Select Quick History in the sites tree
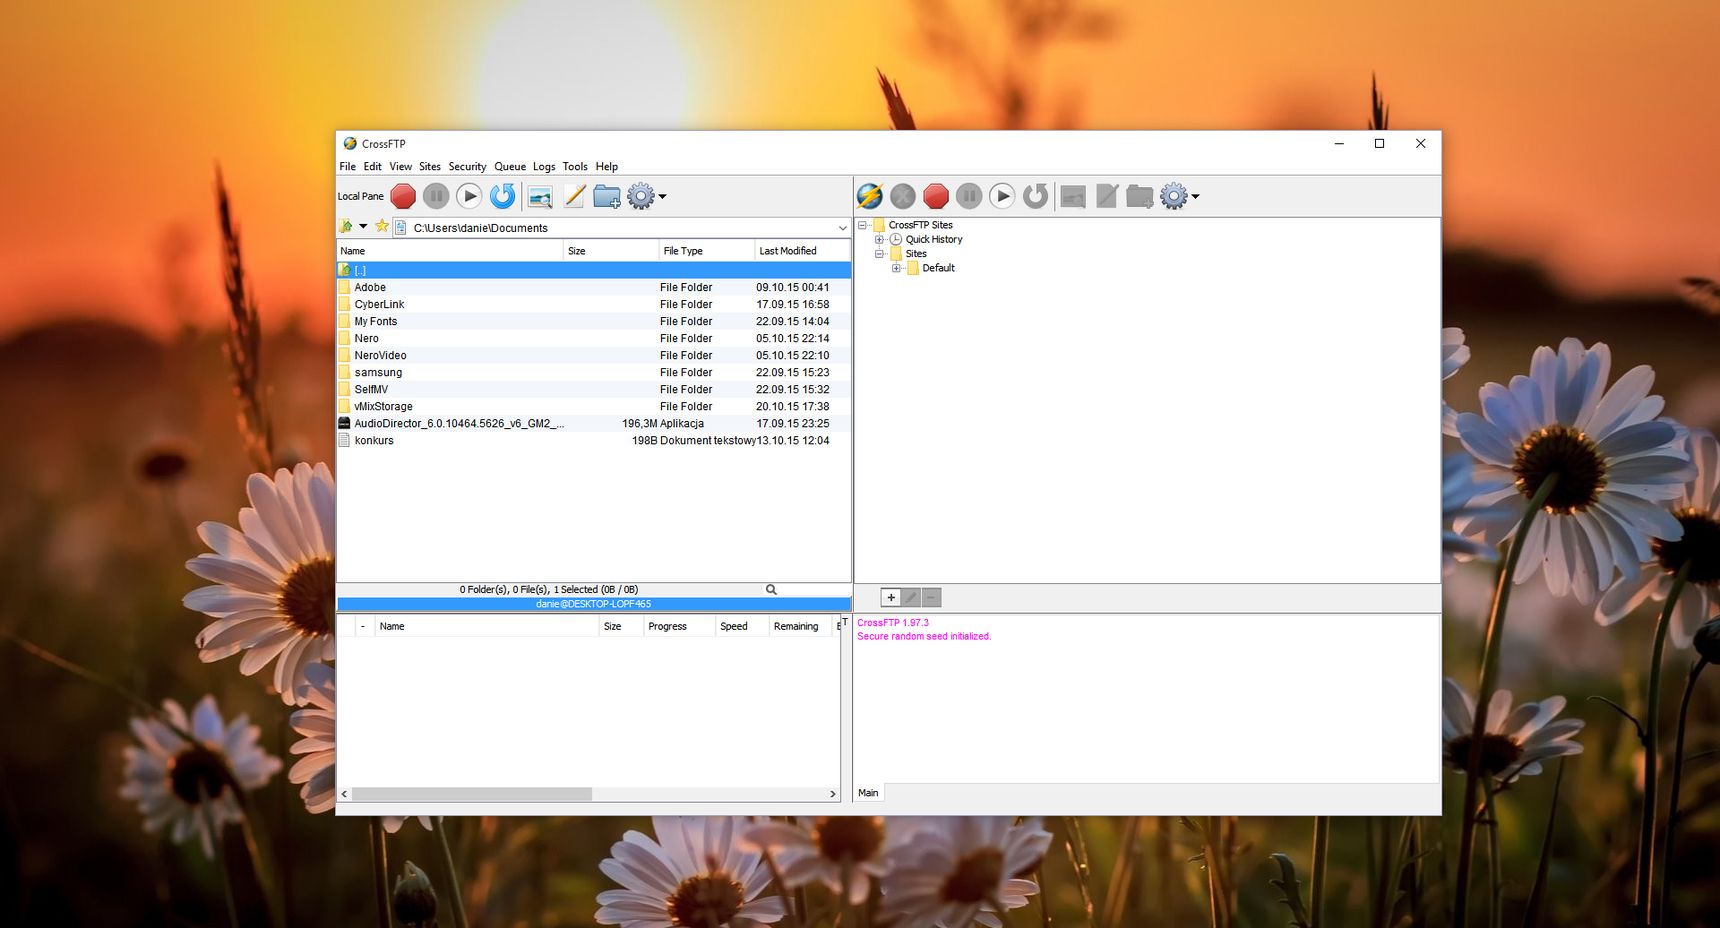This screenshot has height=928, width=1720. click(934, 239)
